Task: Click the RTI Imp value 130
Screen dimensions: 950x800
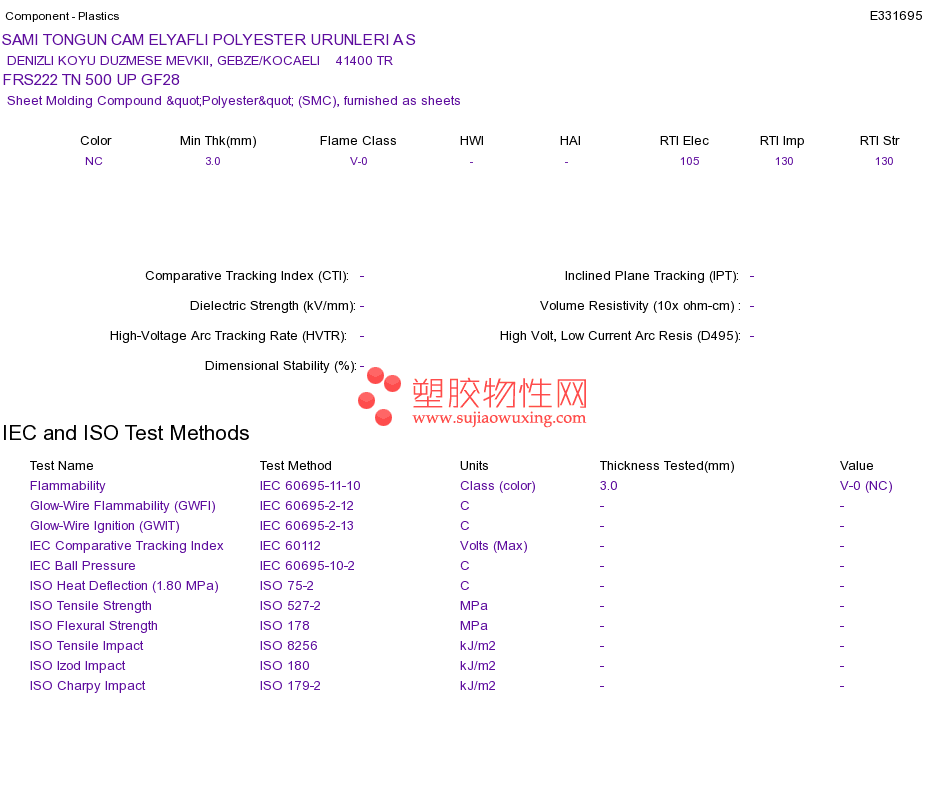Action: tap(784, 161)
